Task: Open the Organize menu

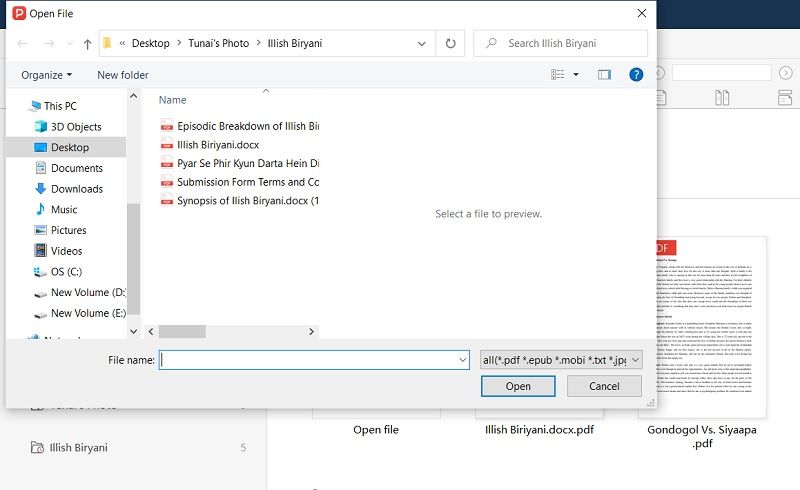Action: tap(46, 75)
